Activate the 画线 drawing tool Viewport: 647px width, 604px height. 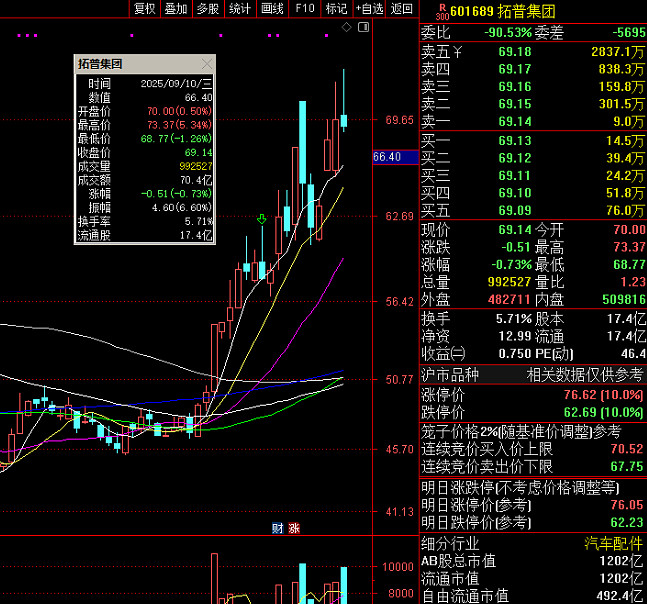point(272,9)
